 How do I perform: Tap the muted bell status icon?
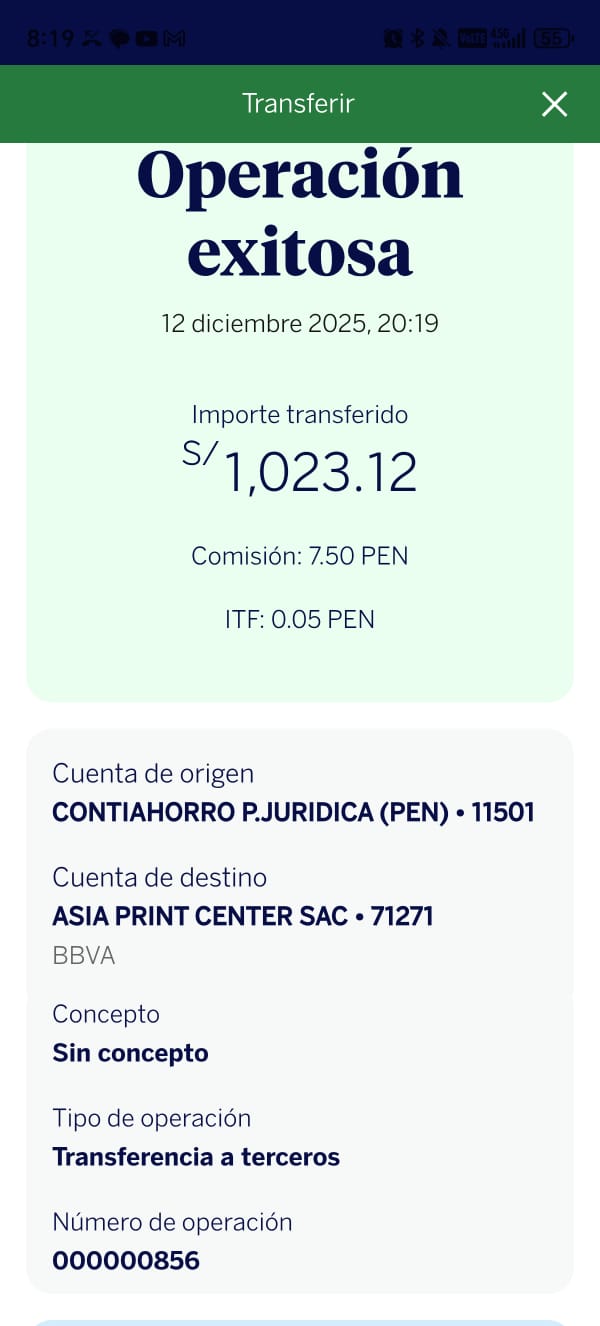click(x=440, y=39)
